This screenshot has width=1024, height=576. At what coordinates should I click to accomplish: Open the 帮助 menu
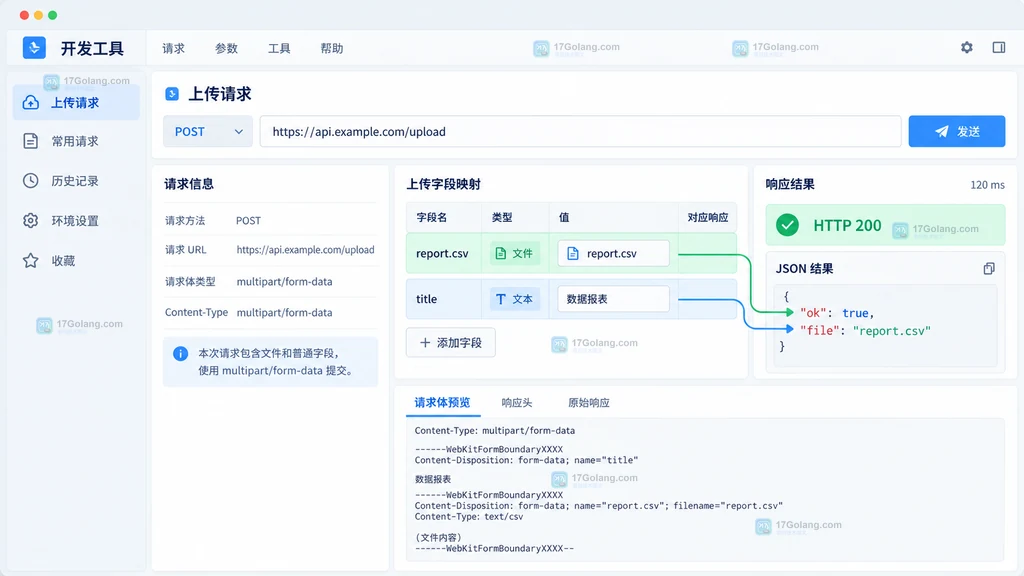click(332, 48)
